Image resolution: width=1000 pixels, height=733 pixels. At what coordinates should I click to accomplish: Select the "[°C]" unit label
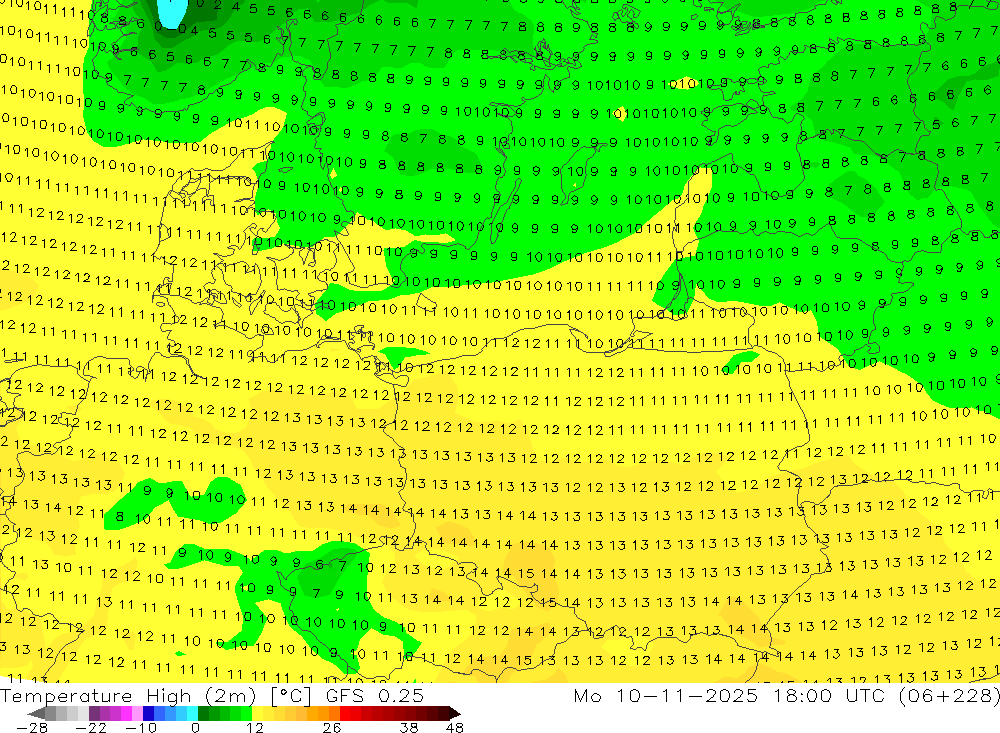click(291, 696)
